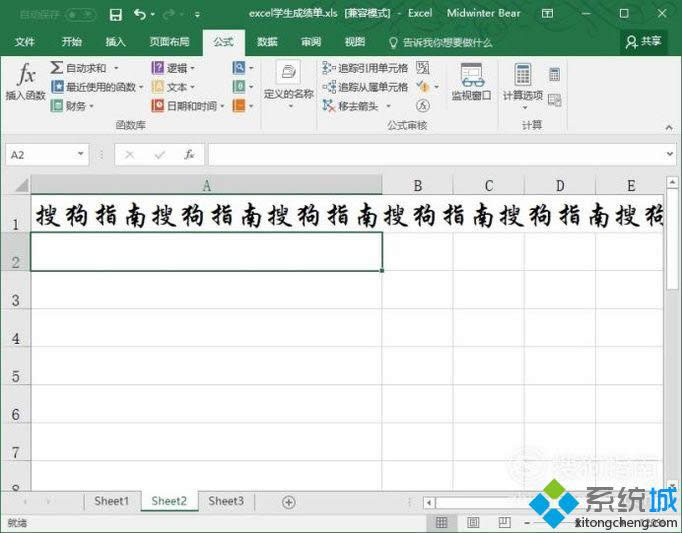This screenshot has width=682, height=533.
Task: Open the Math and Trig functions icon
Action: click(239, 87)
